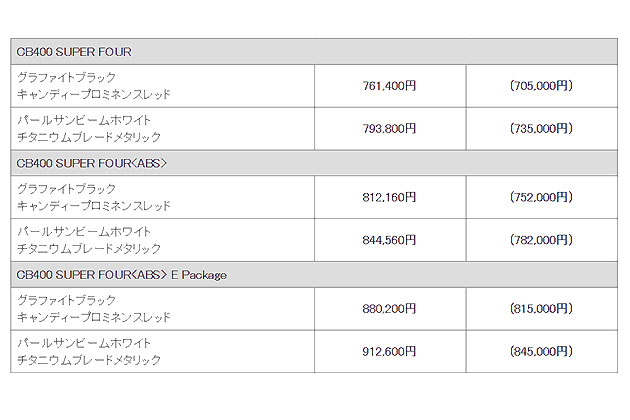Click the color names beside 761,400円

[x=94, y=86]
